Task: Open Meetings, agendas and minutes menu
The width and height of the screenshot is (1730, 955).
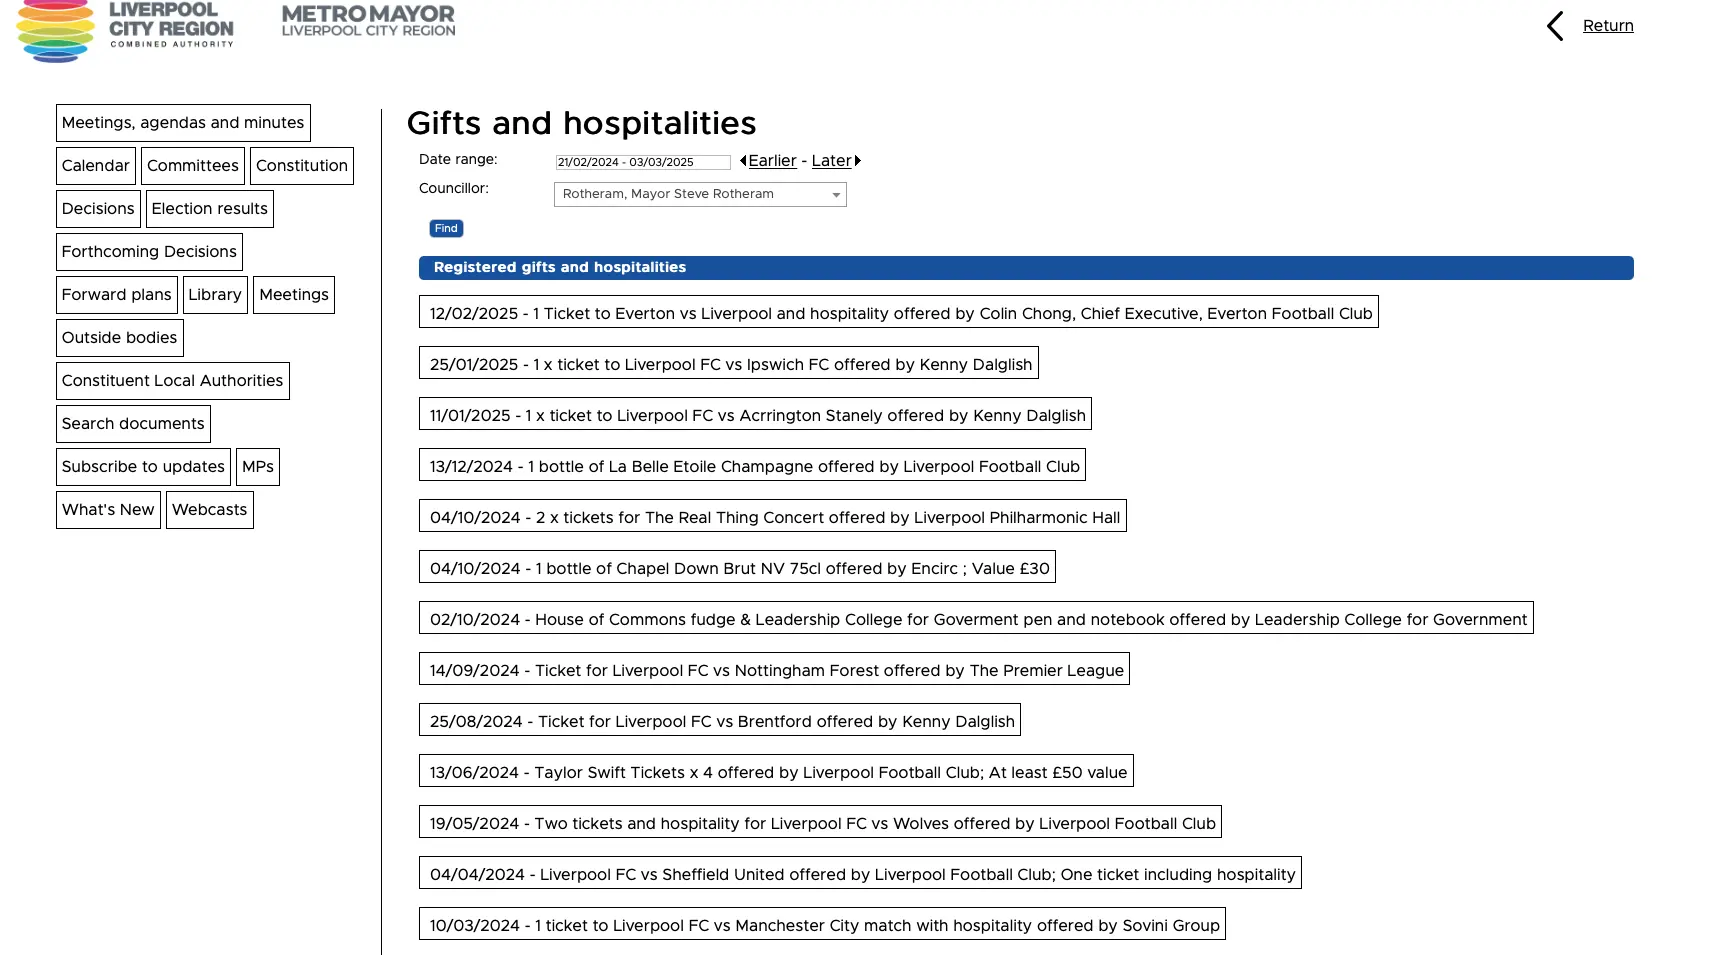Action: tap(183, 123)
